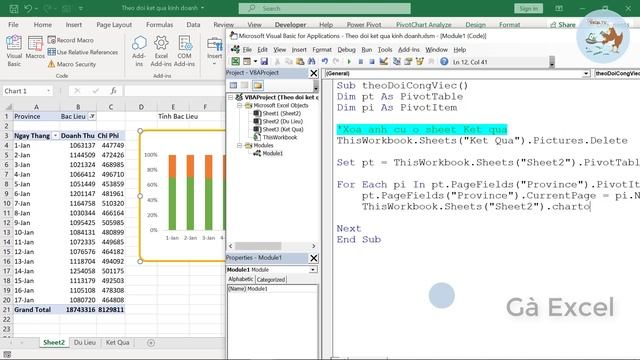Viewport: 640px width, 360px height.
Task: Open Excel Add-ins manager
Action: pos(161,51)
